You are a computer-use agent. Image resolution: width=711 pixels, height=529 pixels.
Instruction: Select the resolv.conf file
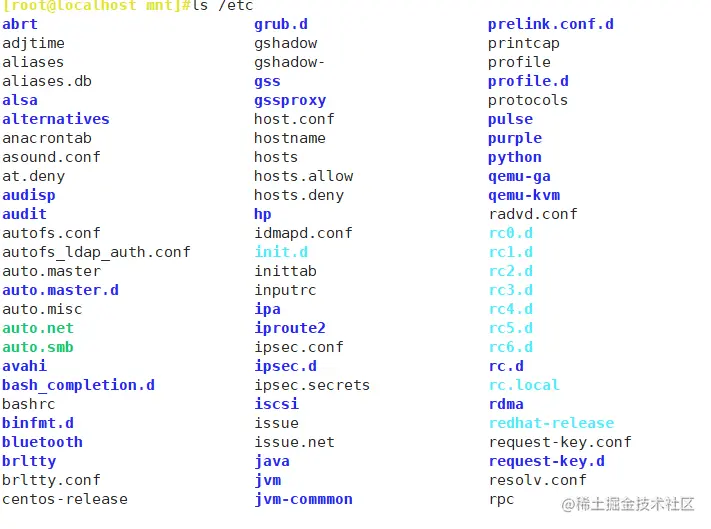(538, 480)
